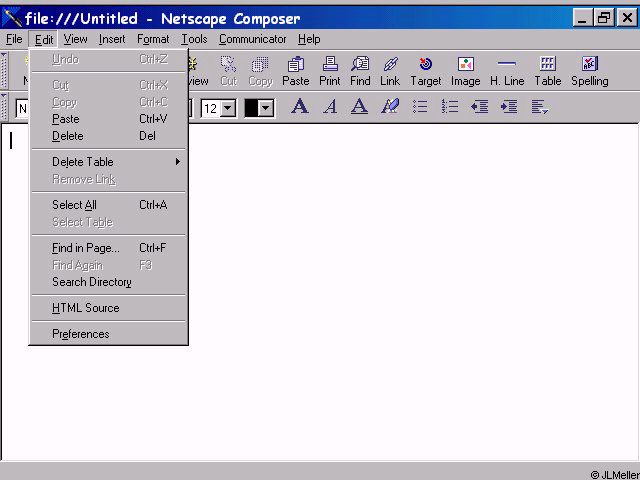
Task: Click the increase indent icon
Action: pos(509,107)
